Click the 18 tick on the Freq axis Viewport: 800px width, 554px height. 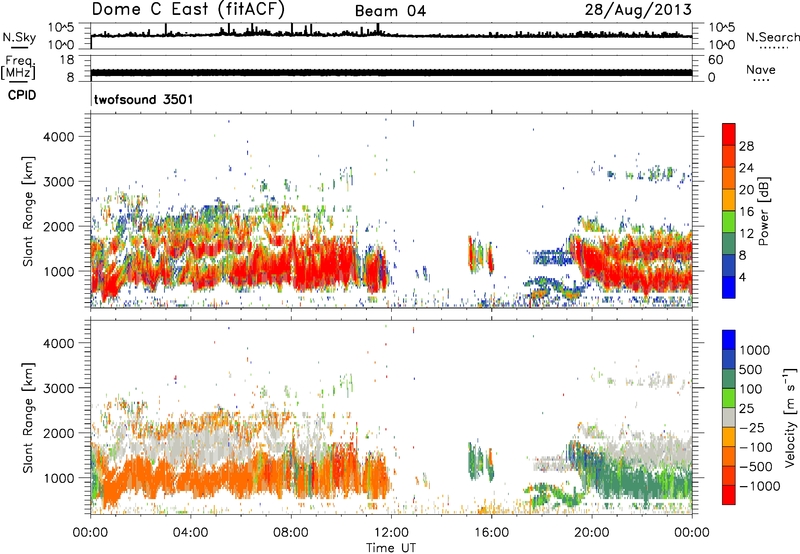tap(66, 60)
